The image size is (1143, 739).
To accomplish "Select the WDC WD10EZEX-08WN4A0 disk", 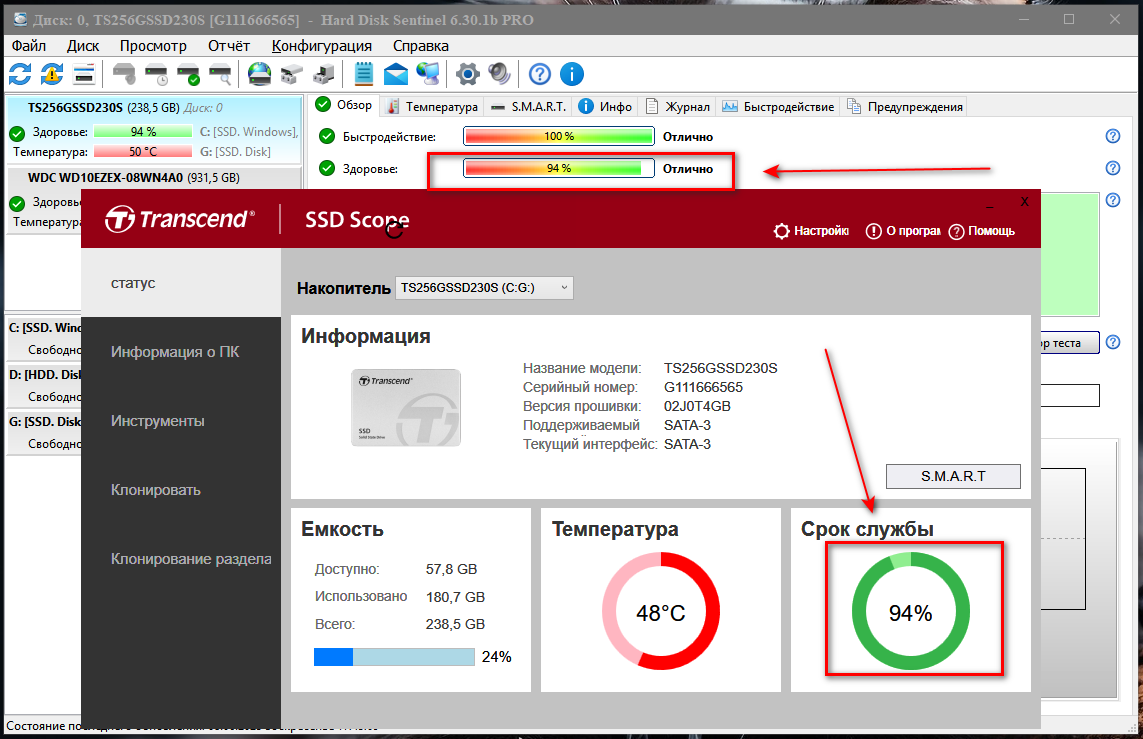I will 154,177.
